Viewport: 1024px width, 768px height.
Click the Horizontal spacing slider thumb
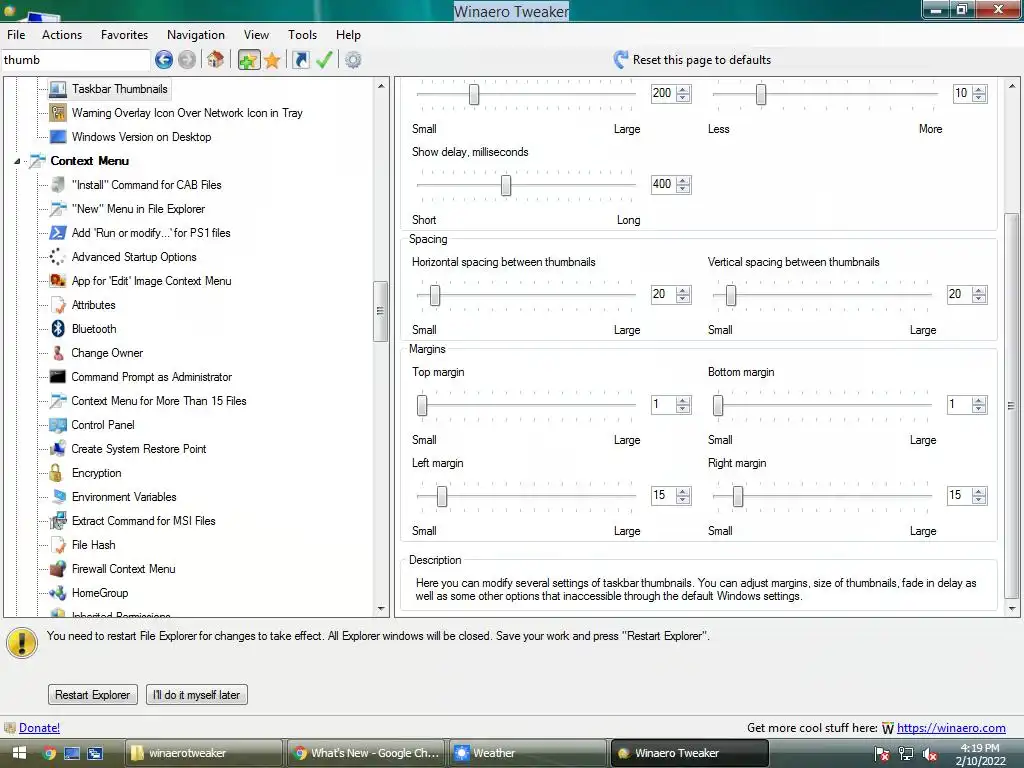click(435, 295)
